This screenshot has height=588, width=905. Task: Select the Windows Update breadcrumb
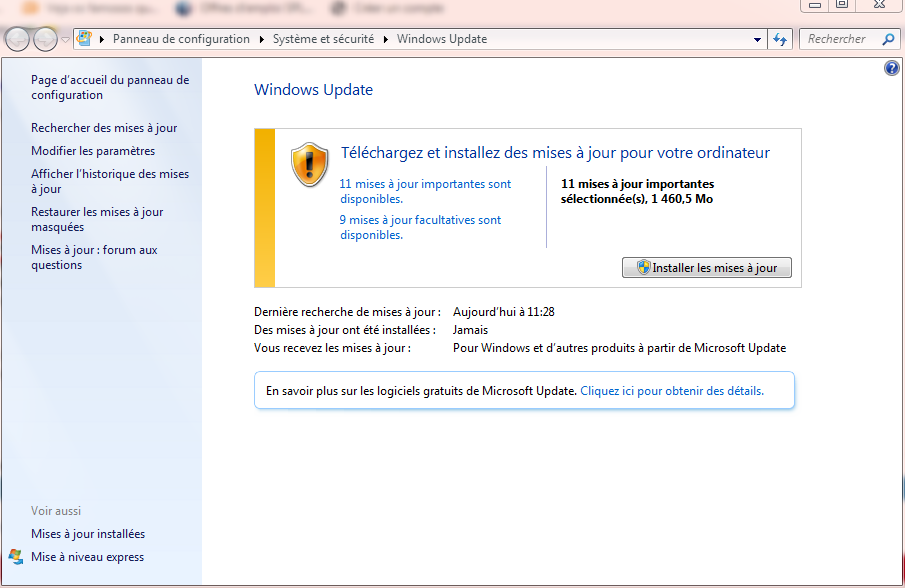click(442, 39)
